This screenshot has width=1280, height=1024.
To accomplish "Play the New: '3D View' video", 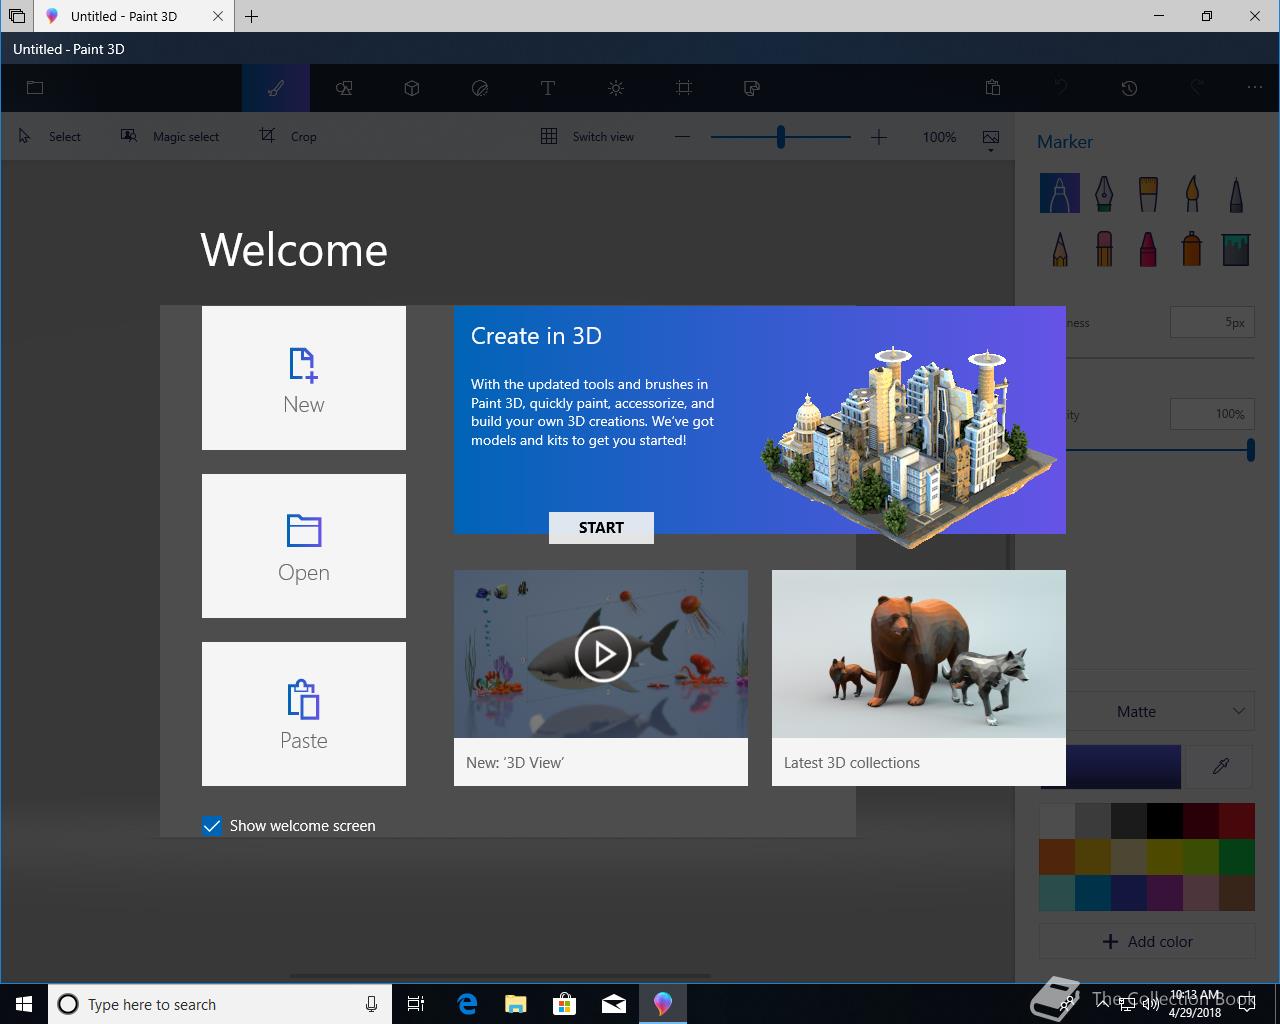I will [602, 654].
